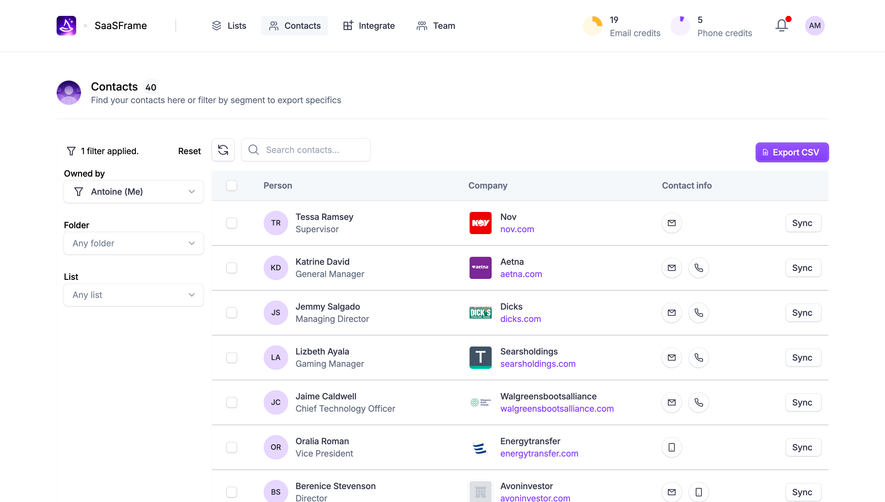This screenshot has width=885, height=502.
Task: Sync Katrine David's contact
Action: coord(803,268)
